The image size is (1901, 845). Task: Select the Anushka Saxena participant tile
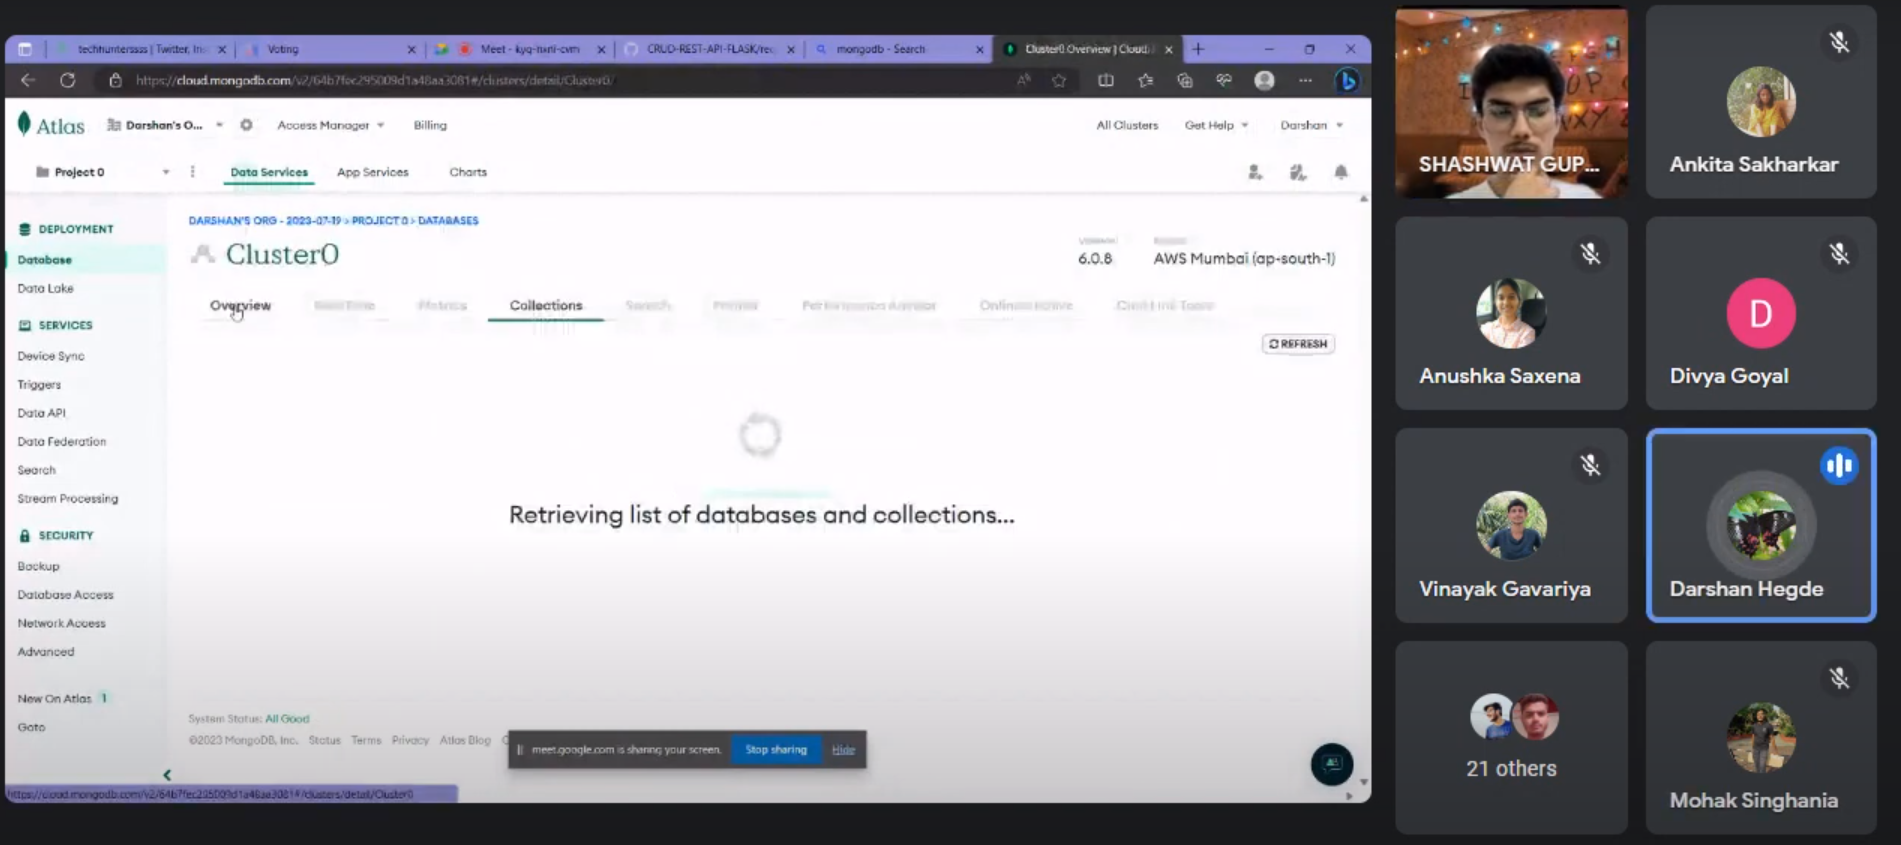(x=1511, y=313)
